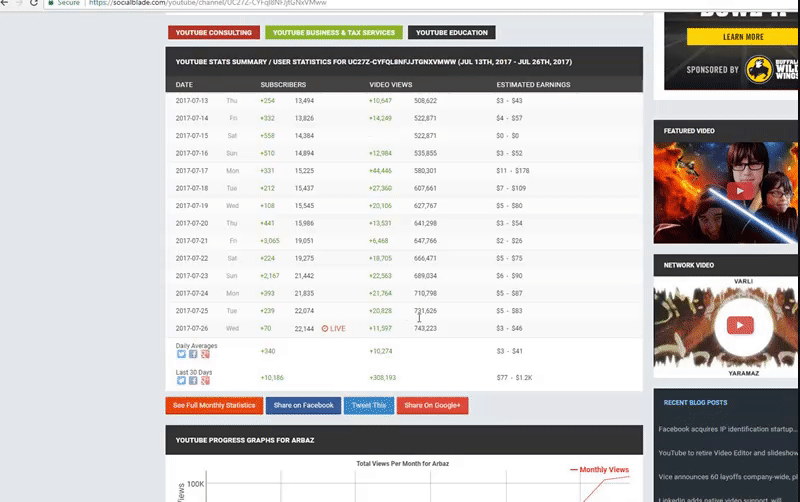Screen dimensions: 800x502
Task: Click the Share on Facebook button
Action: tap(304, 406)
